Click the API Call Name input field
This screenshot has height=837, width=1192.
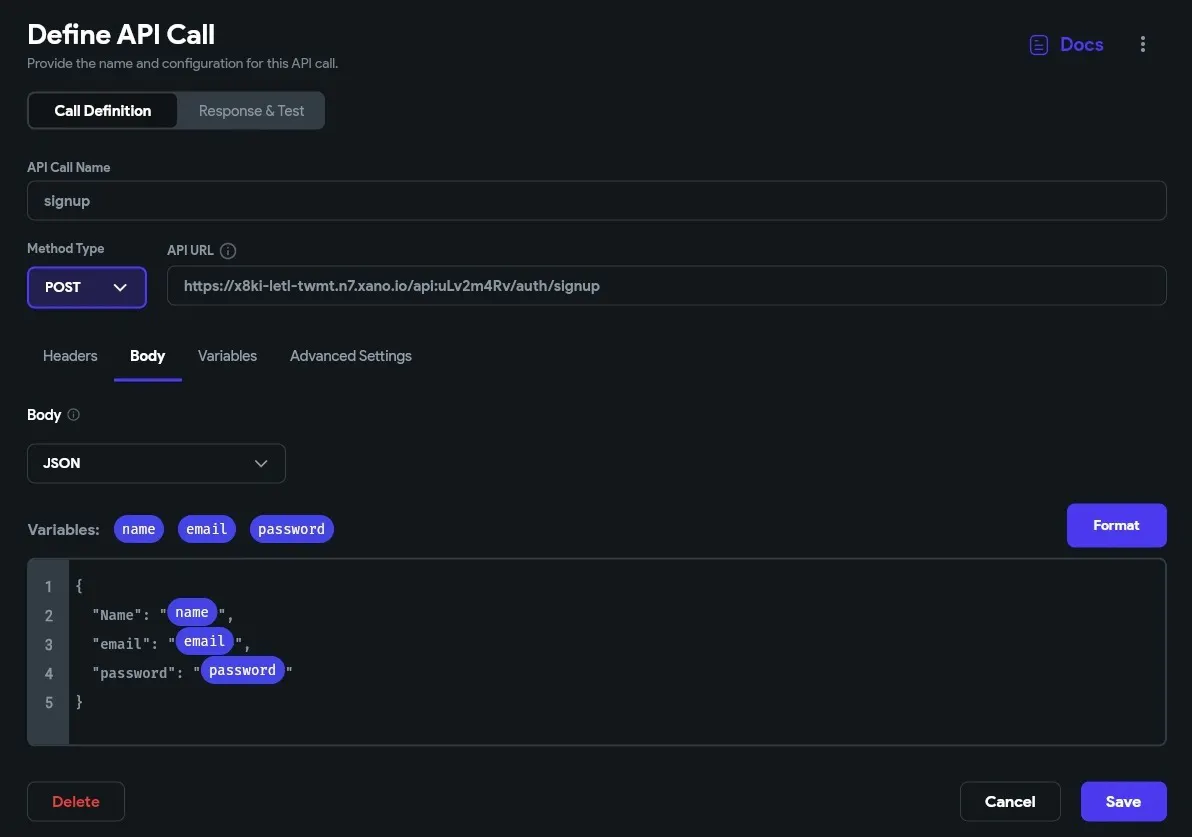pos(596,201)
